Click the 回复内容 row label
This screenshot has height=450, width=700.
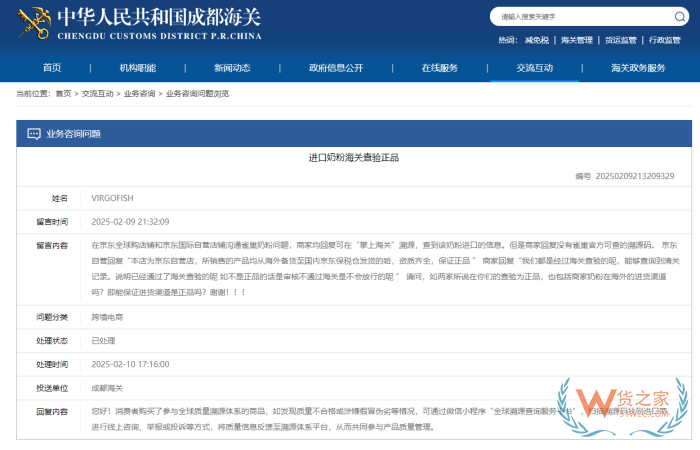(x=52, y=412)
